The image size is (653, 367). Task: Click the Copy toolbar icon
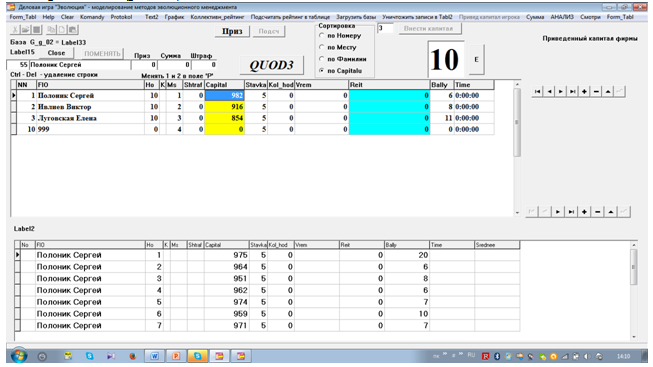pyautogui.click(x=51, y=30)
